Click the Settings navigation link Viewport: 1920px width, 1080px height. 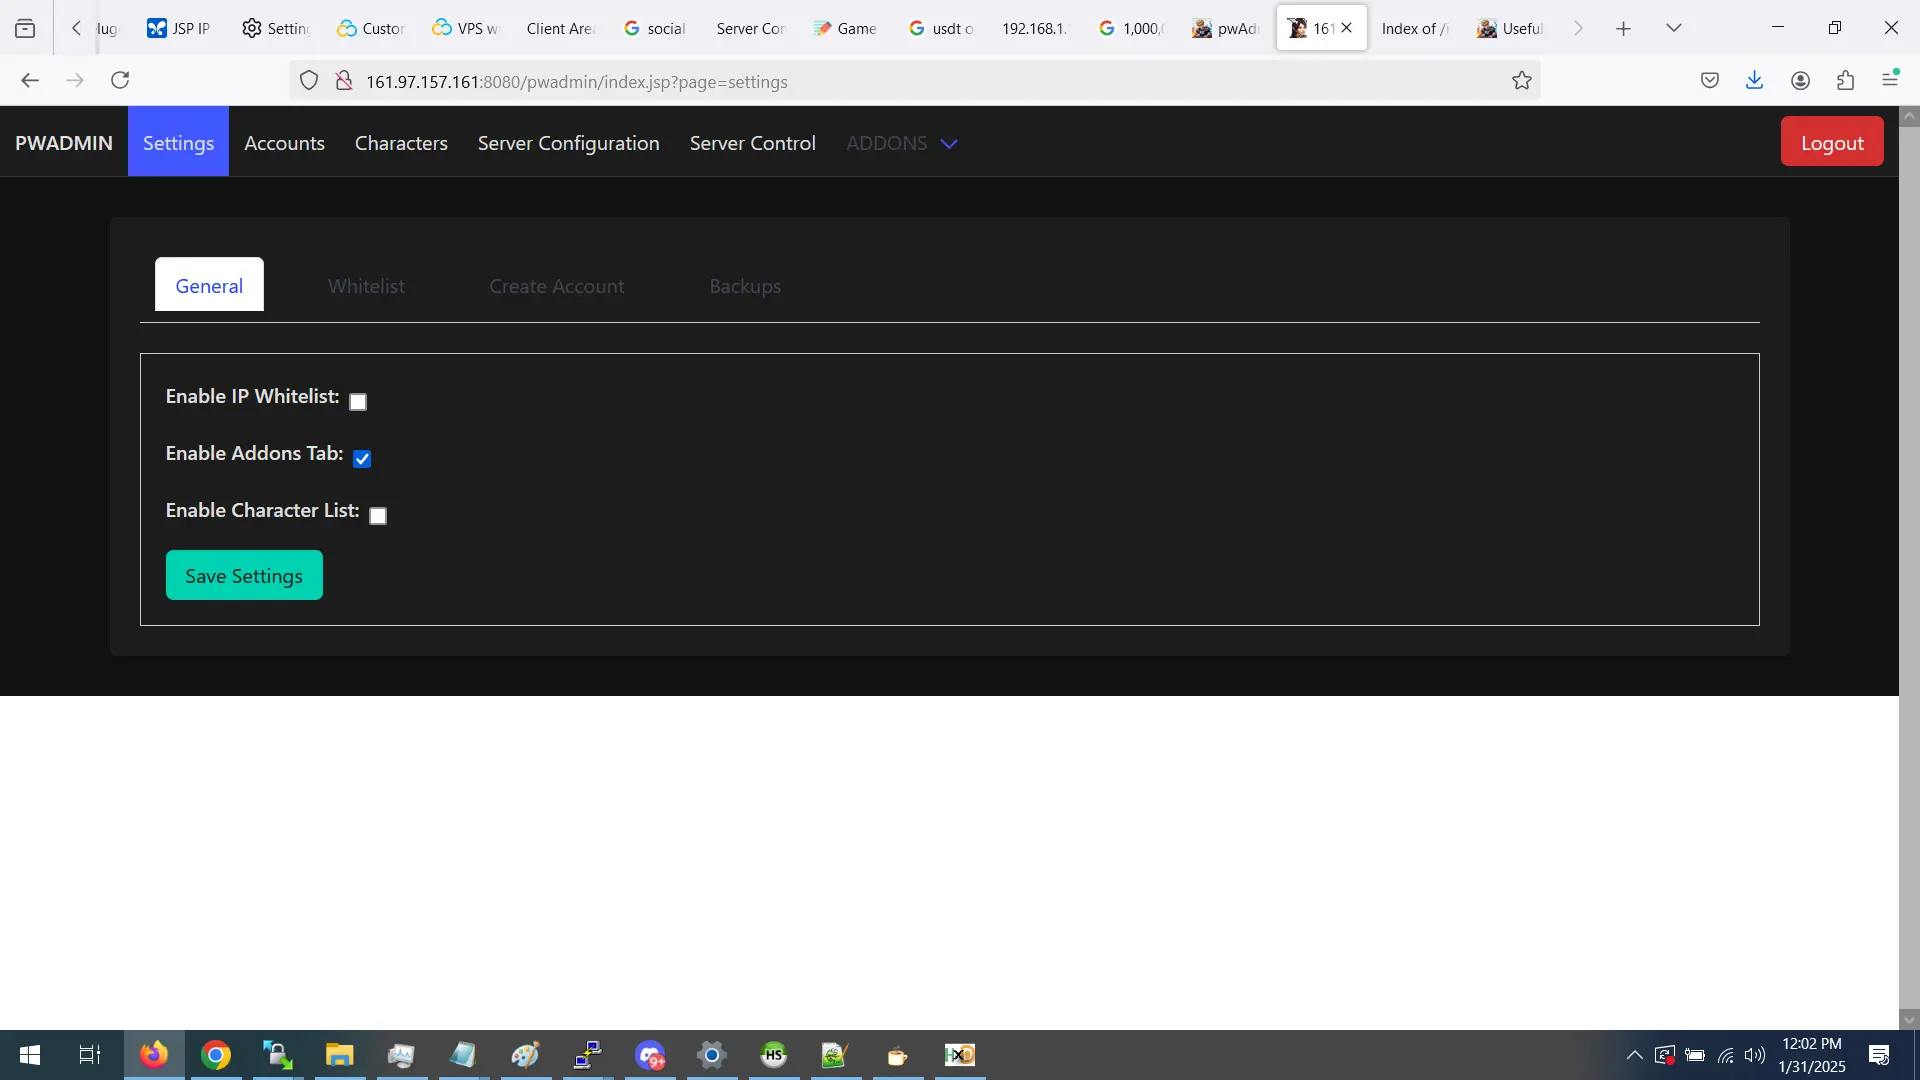pos(178,142)
